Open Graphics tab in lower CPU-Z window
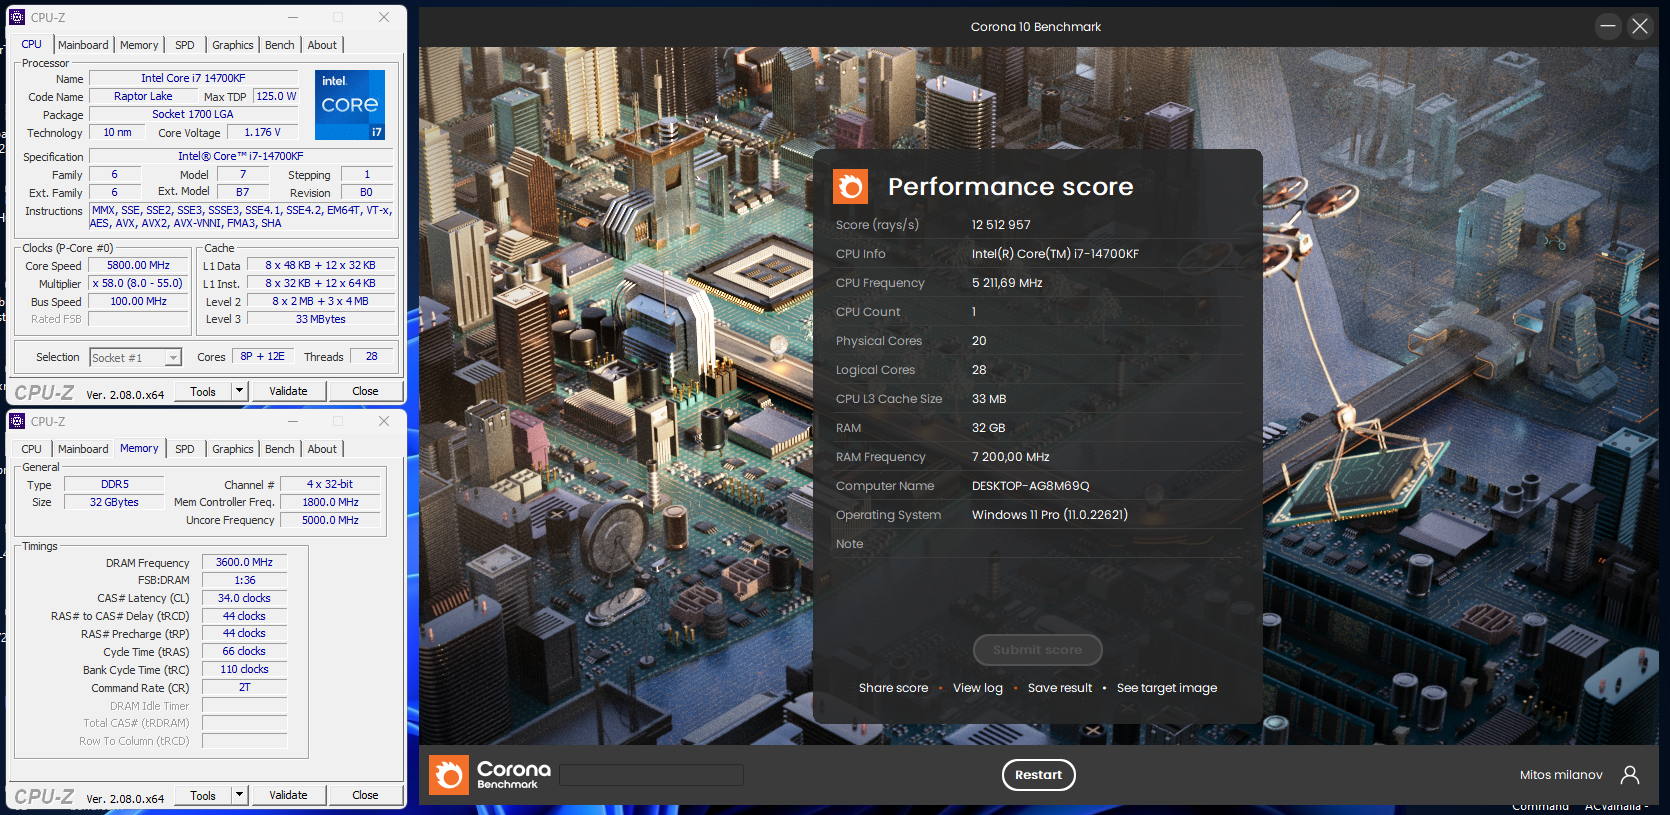The image size is (1670, 815). [233, 449]
